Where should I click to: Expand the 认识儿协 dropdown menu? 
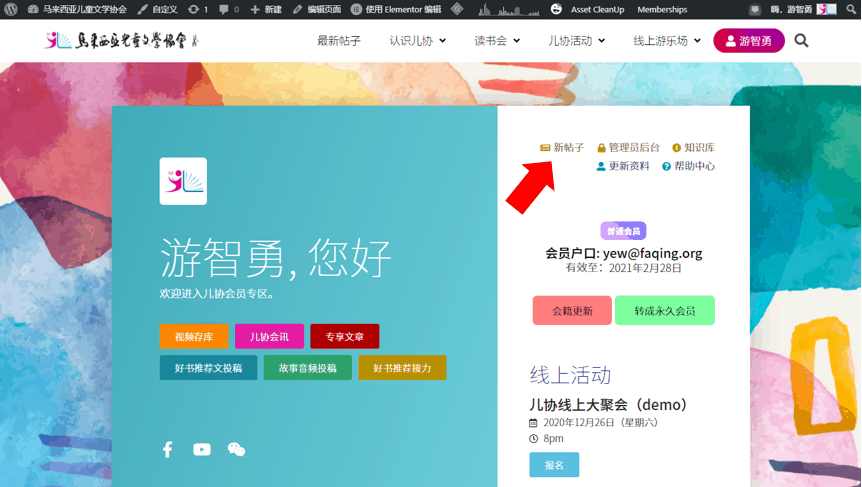[418, 41]
